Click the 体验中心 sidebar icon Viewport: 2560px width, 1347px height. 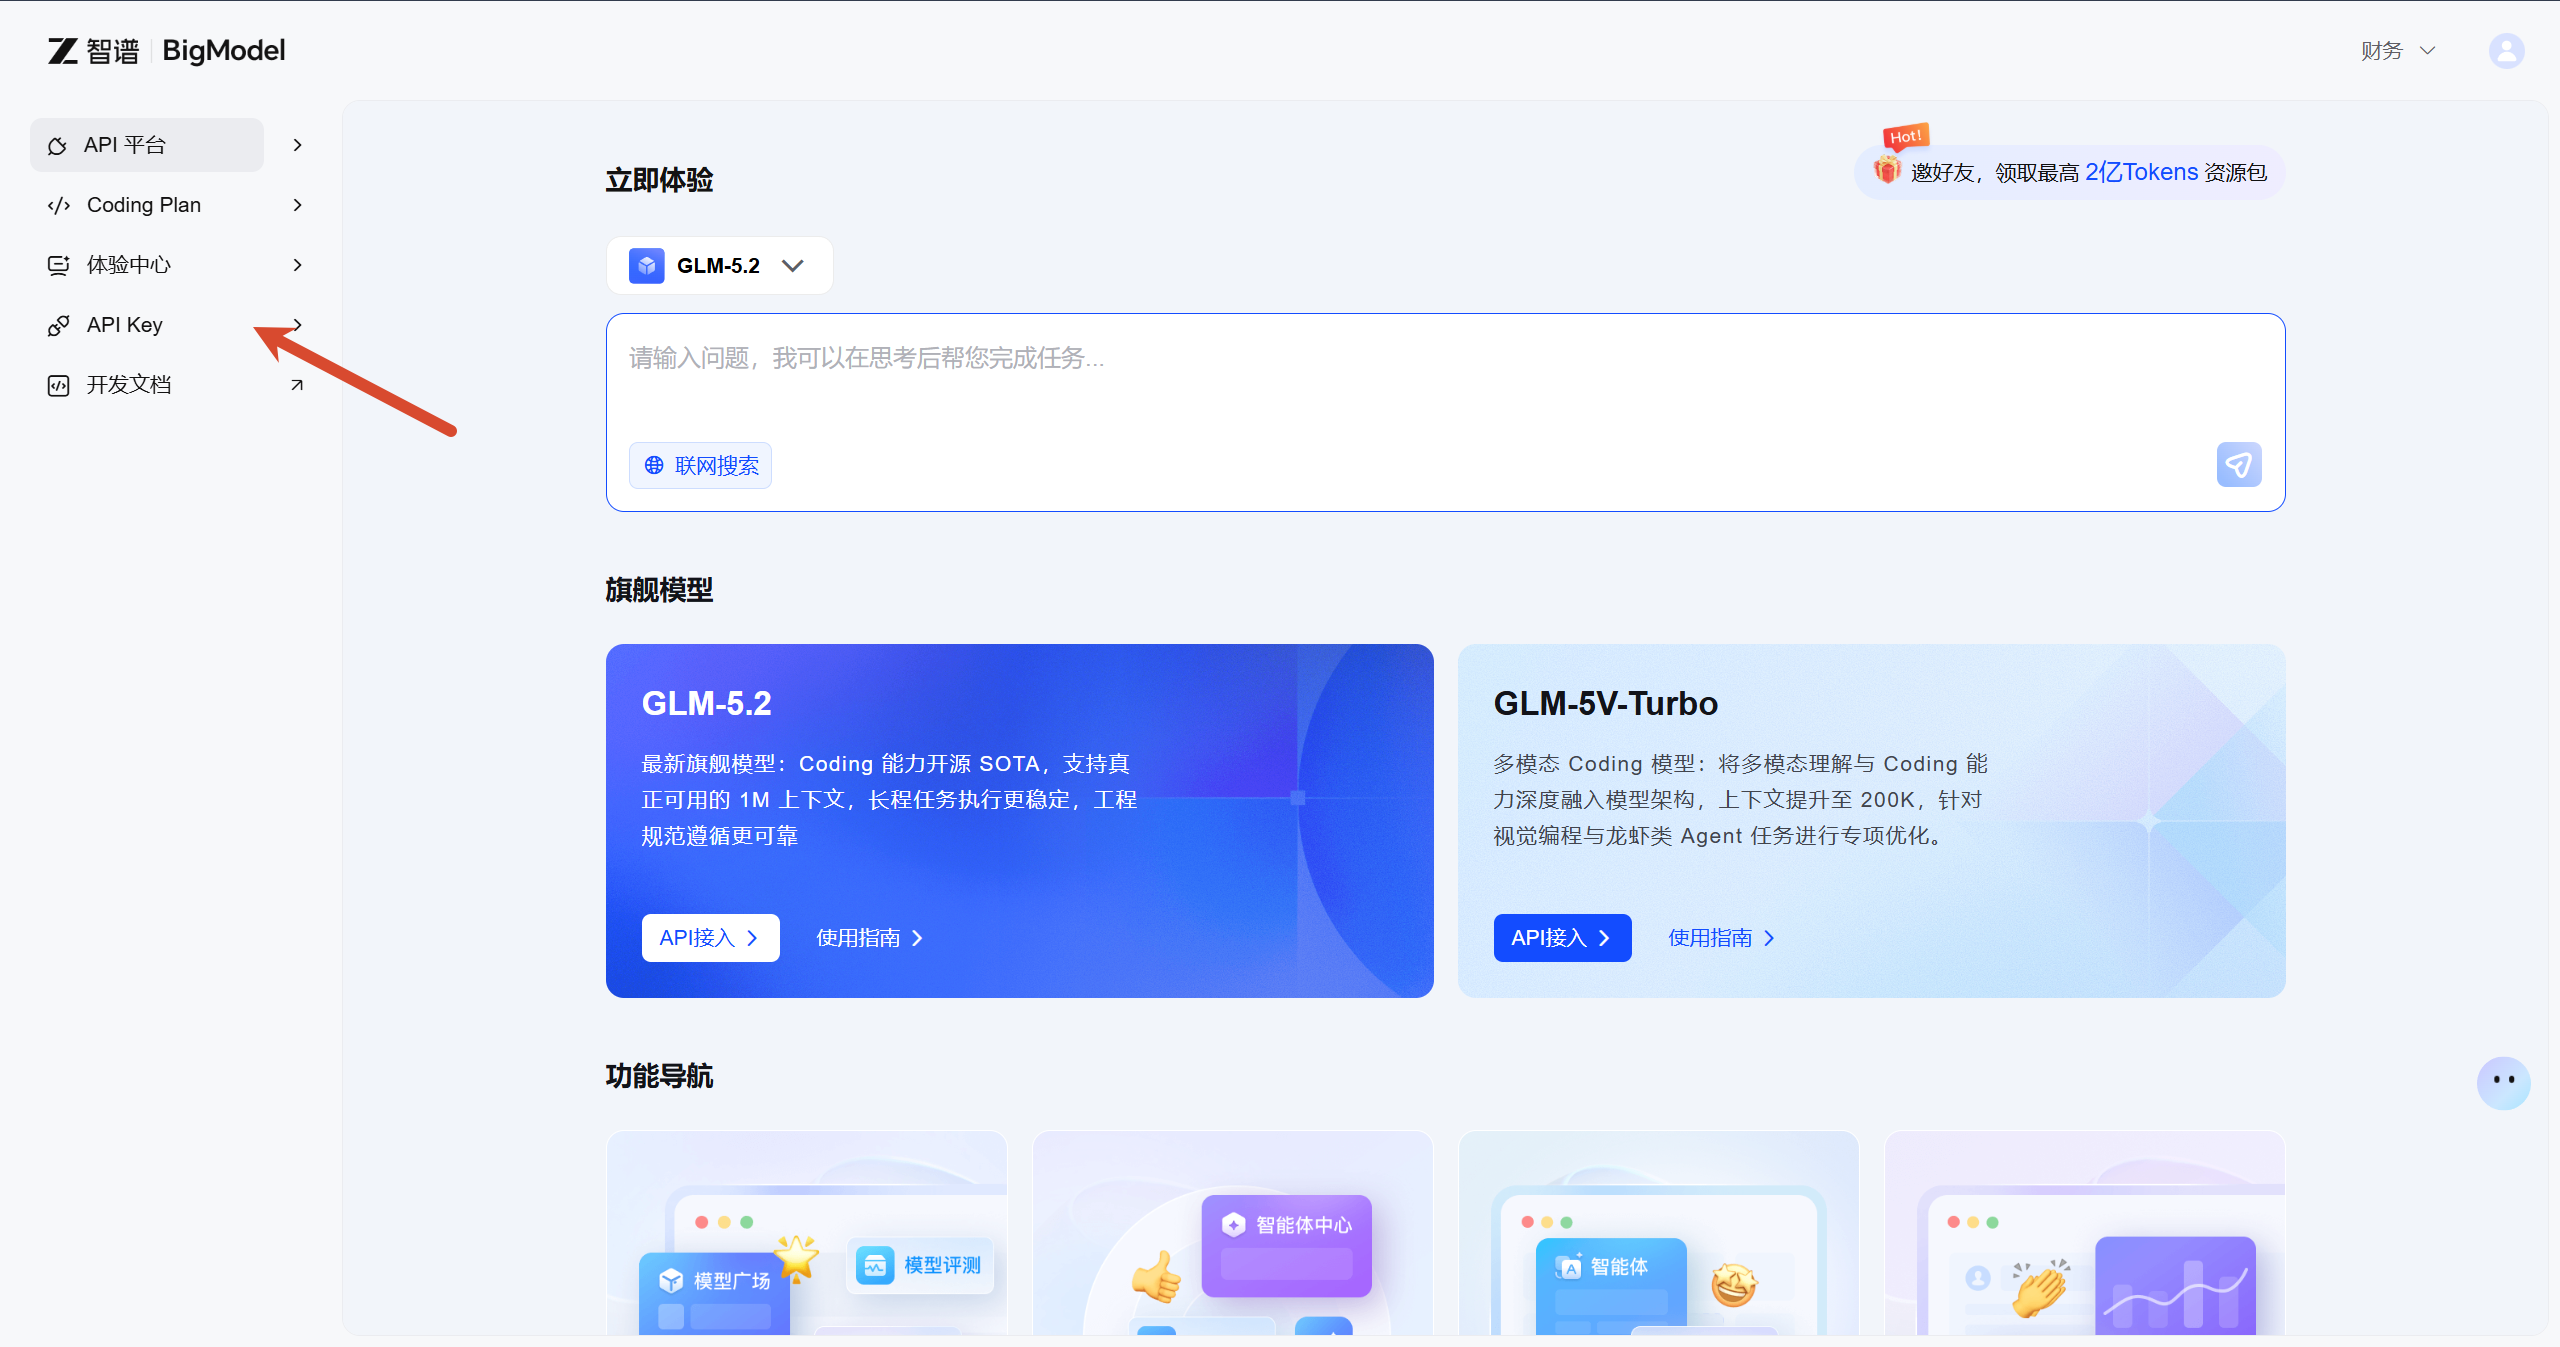pyautogui.click(x=59, y=265)
